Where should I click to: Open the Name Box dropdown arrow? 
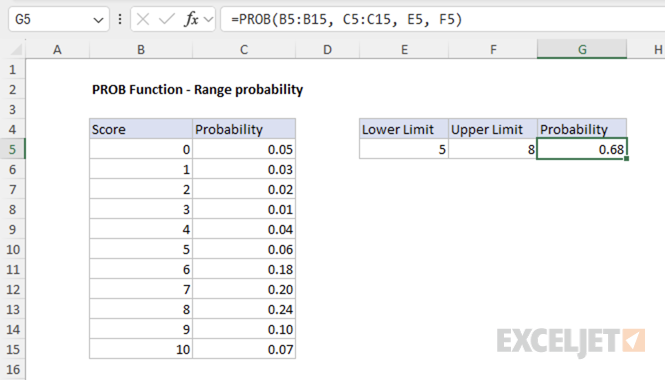[98, 20]
